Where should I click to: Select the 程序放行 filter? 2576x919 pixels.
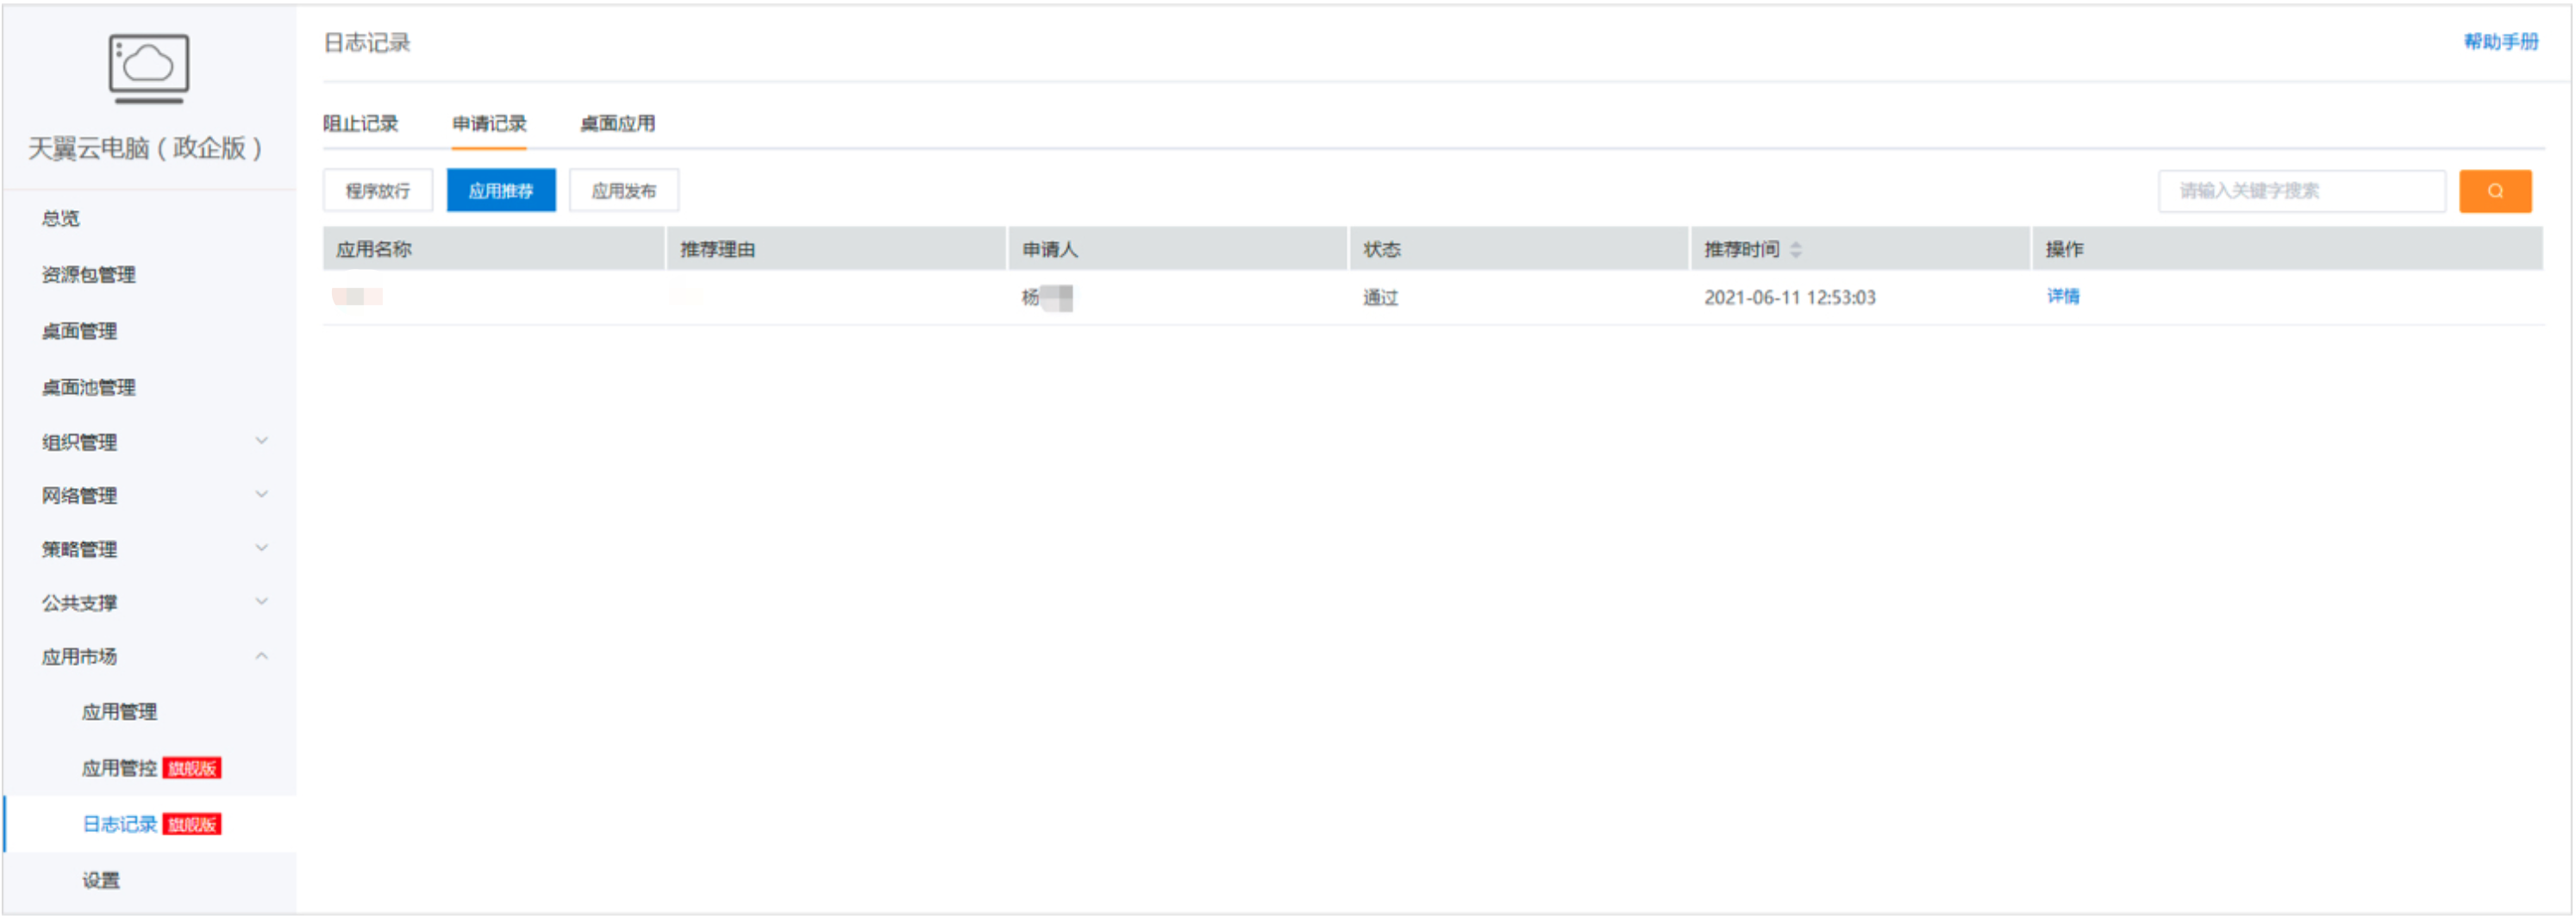[x=377, y=190]
